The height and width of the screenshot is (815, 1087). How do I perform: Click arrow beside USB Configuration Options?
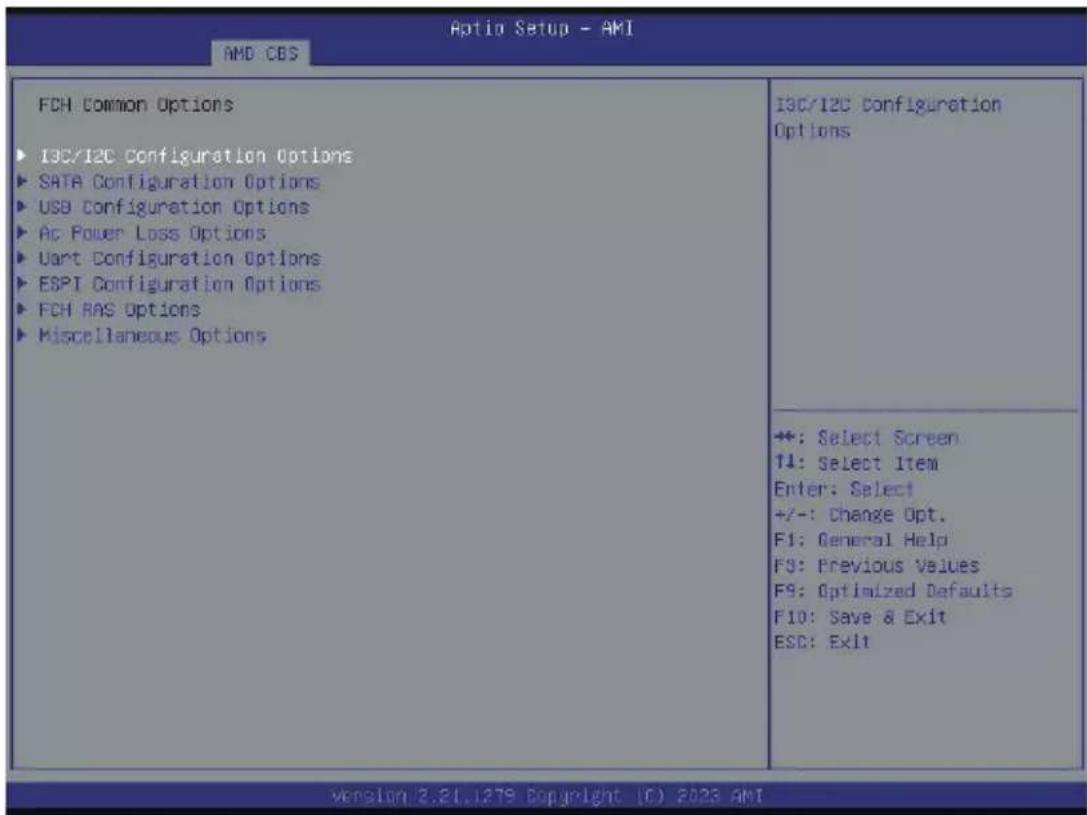[22, 207]
